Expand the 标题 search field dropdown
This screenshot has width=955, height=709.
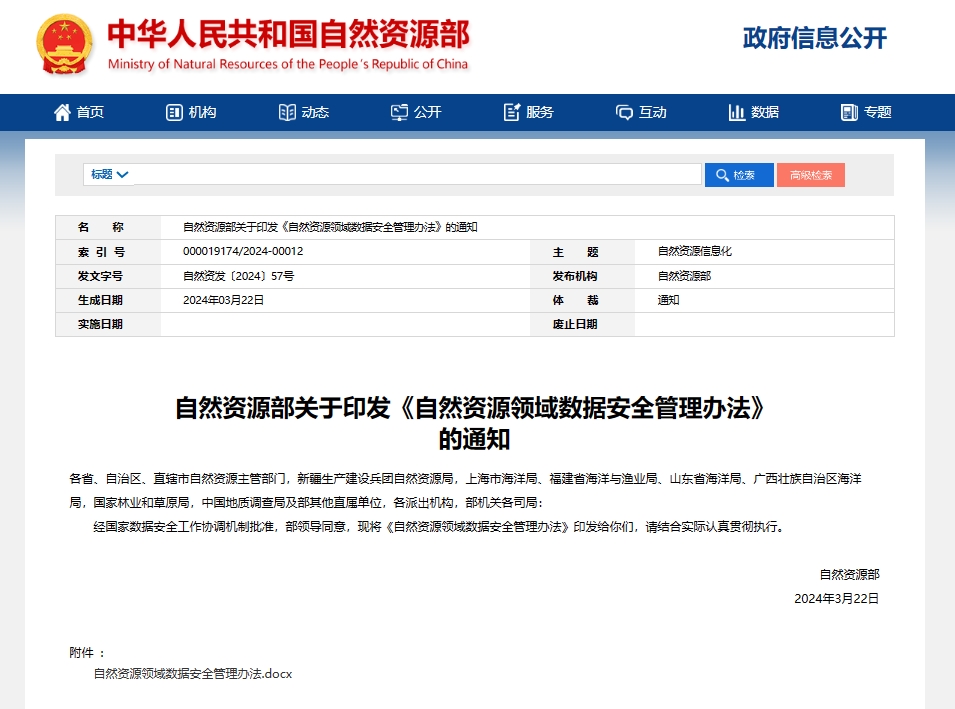pos(110,174)
